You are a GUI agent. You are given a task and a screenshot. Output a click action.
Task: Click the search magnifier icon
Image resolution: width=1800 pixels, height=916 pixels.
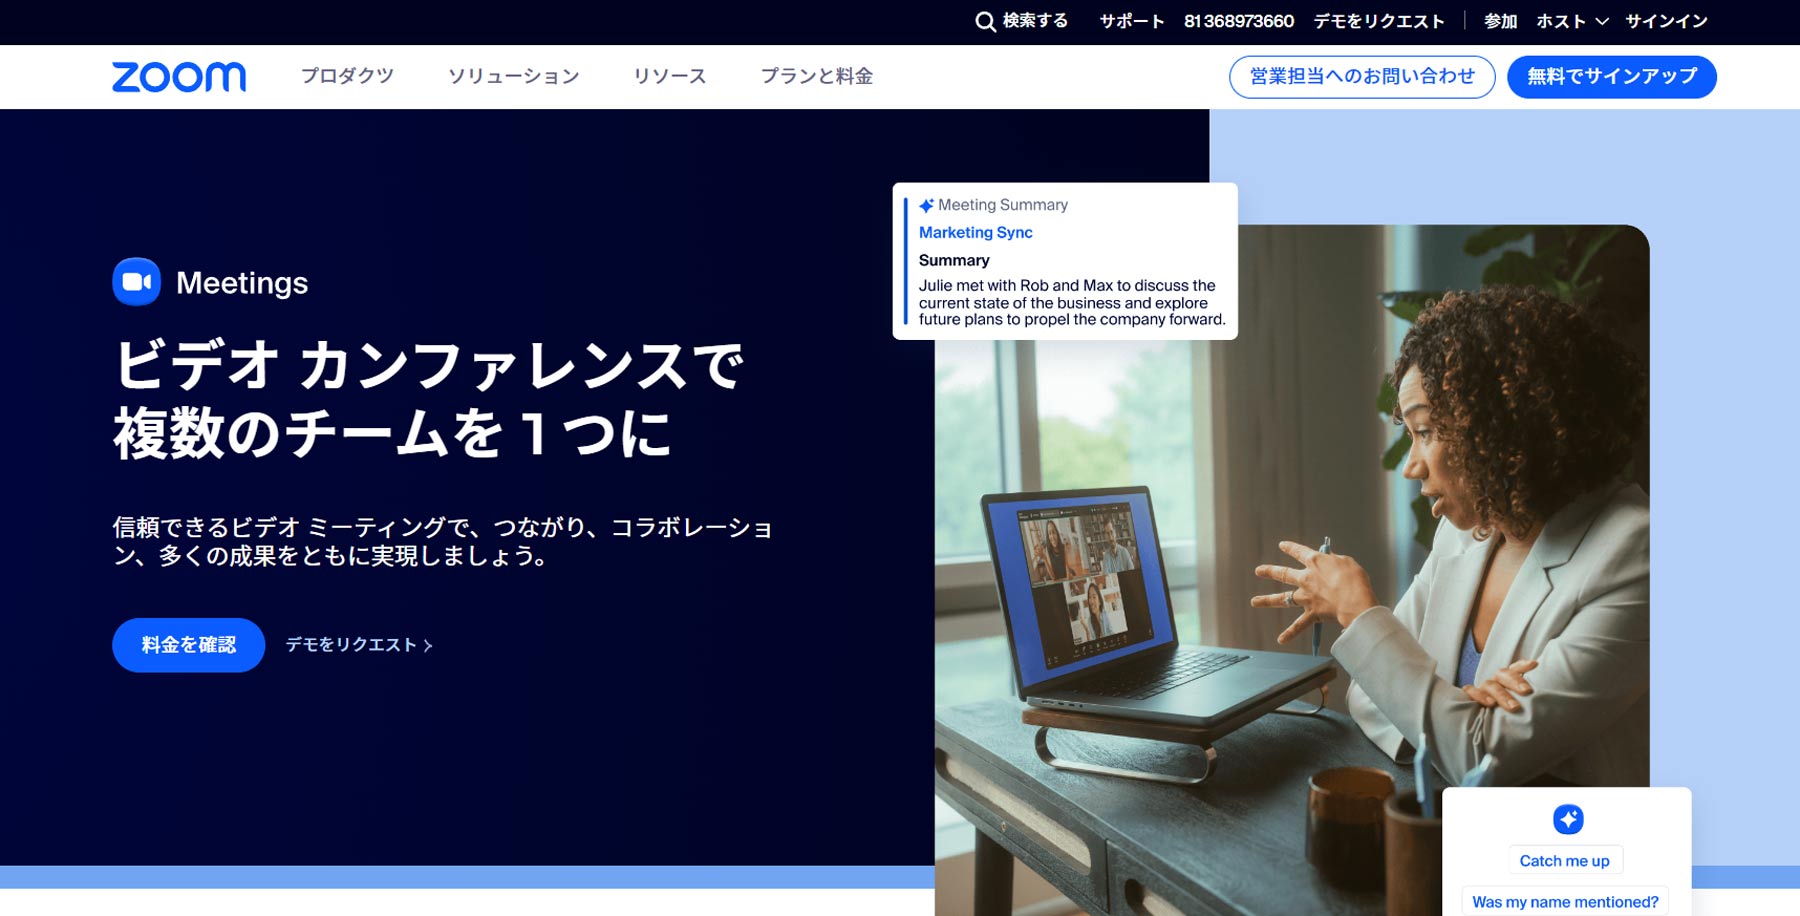(985, 22)
